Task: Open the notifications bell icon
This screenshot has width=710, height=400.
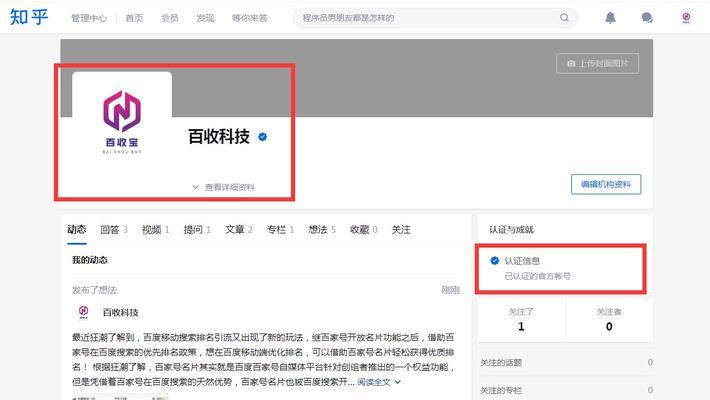Action: pyautogui.click(x=610, y=18)
